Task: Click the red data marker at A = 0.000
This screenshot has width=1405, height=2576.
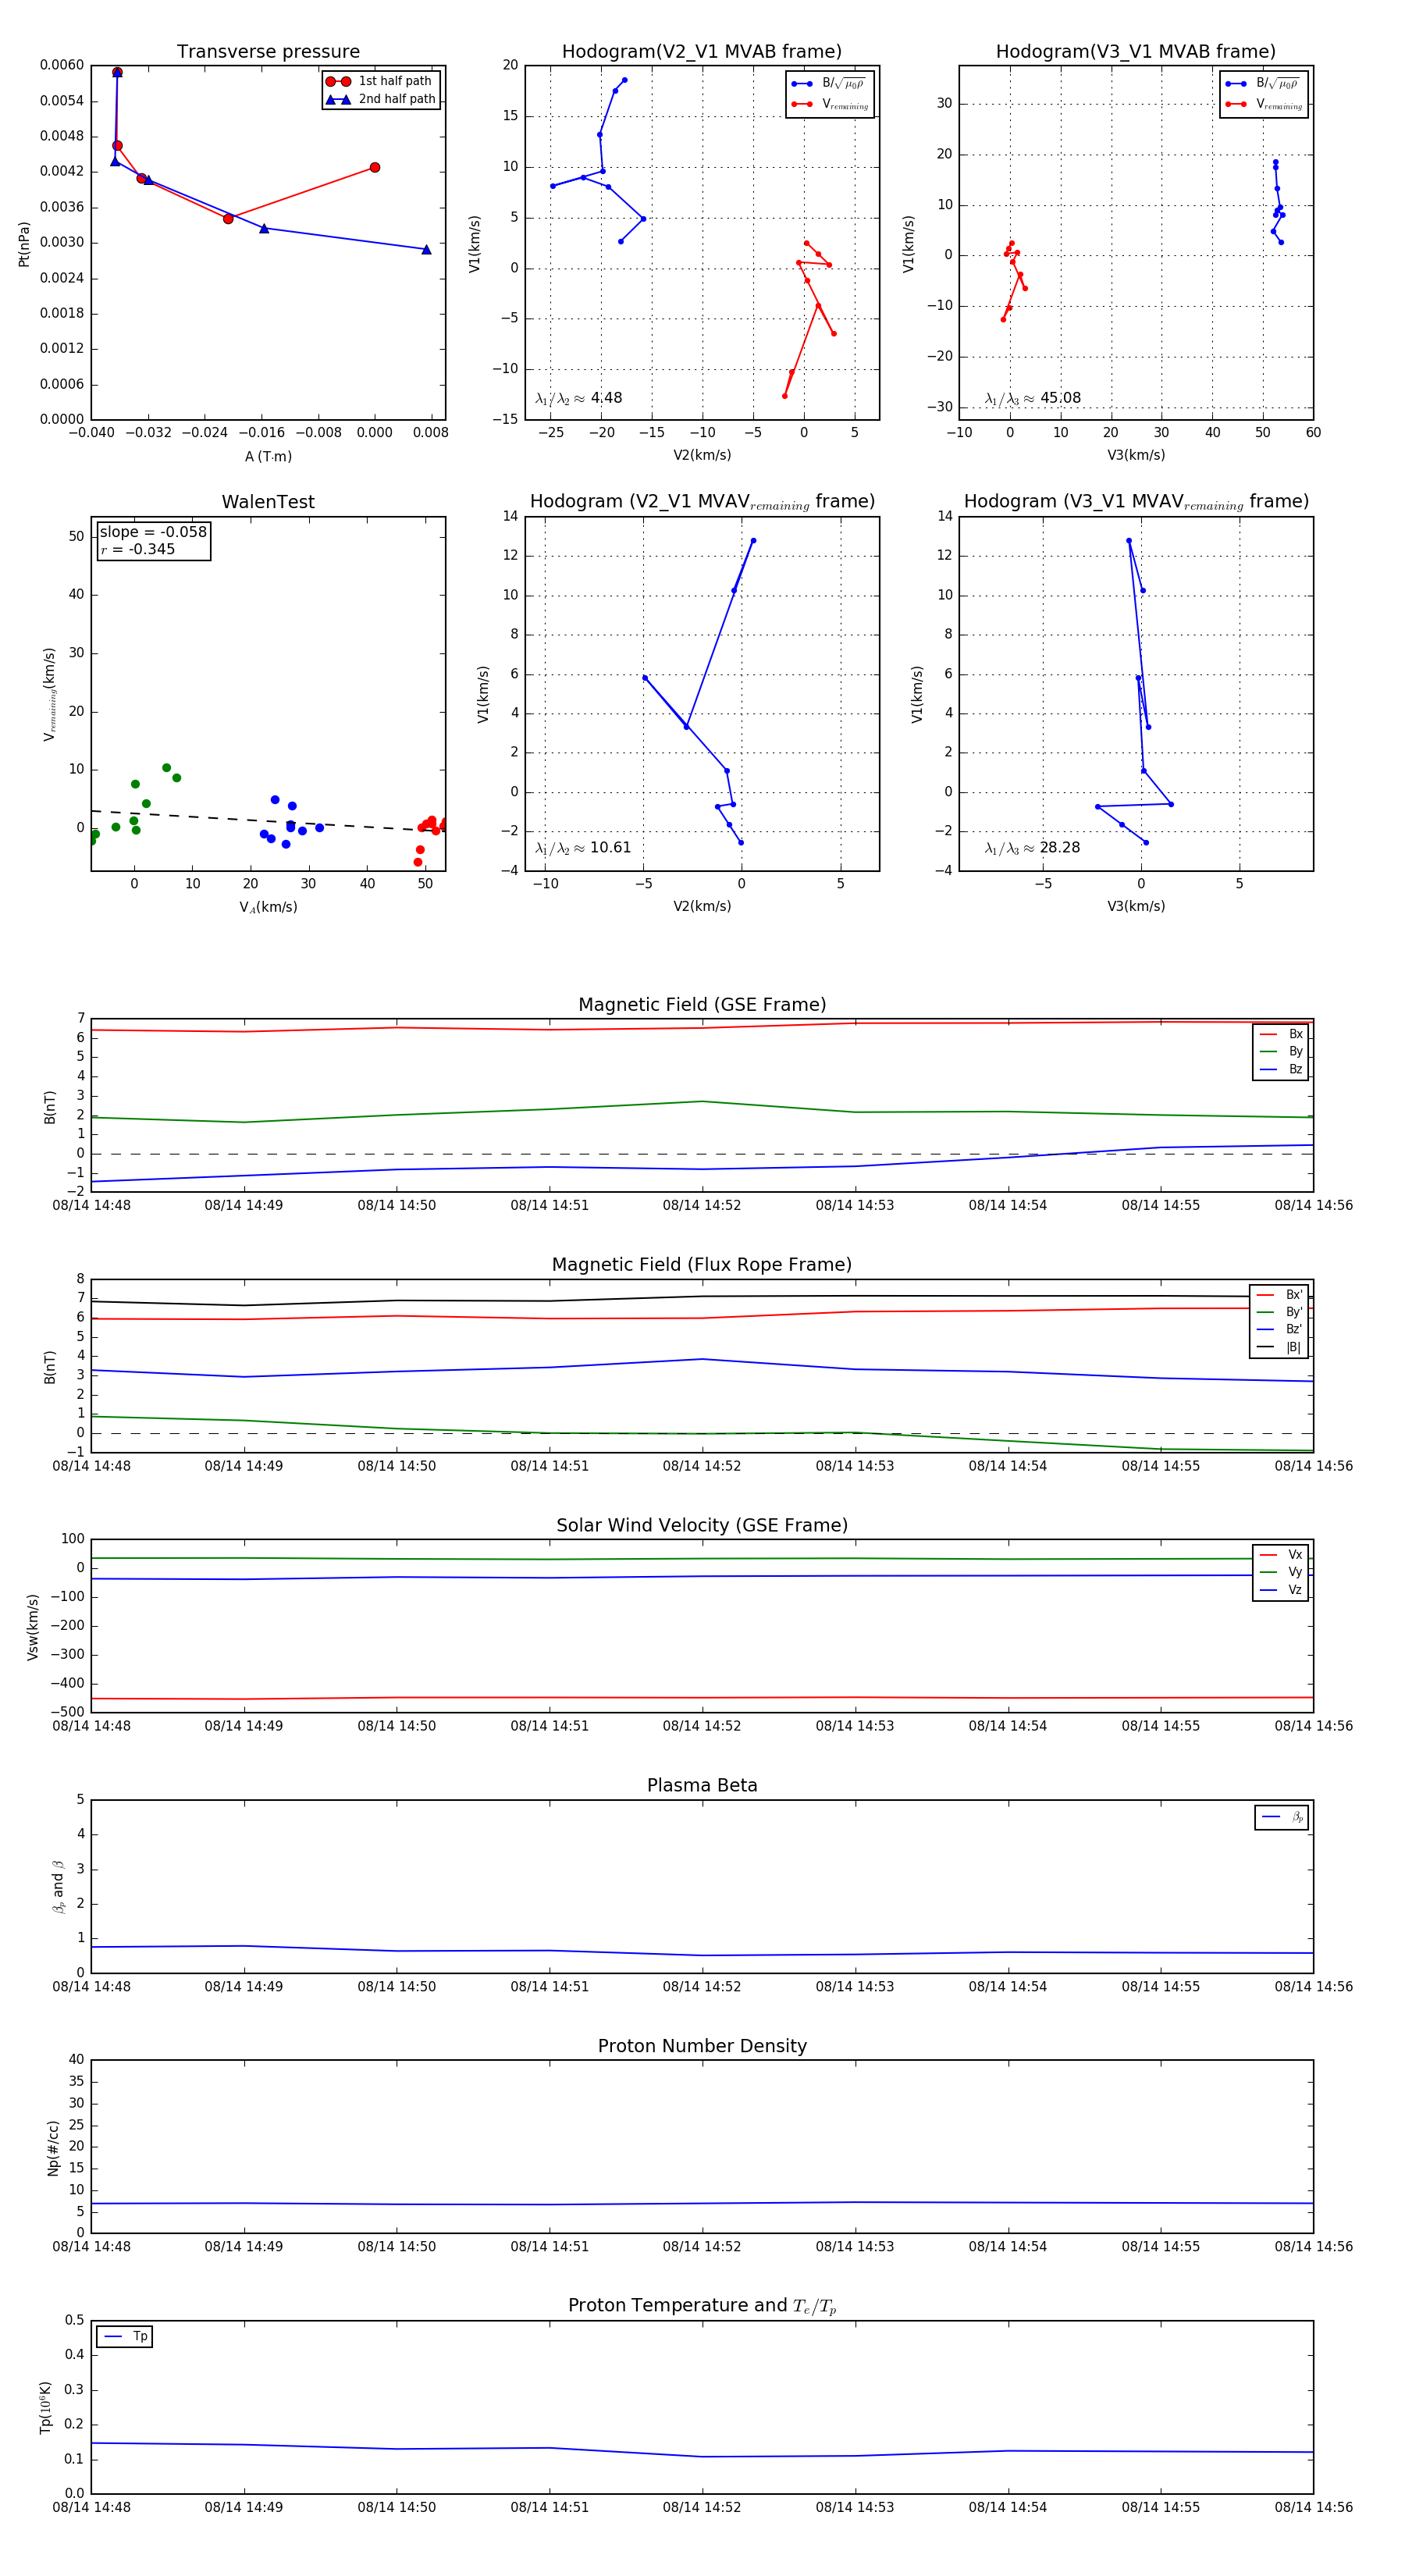Action: (x=374, y=167)
